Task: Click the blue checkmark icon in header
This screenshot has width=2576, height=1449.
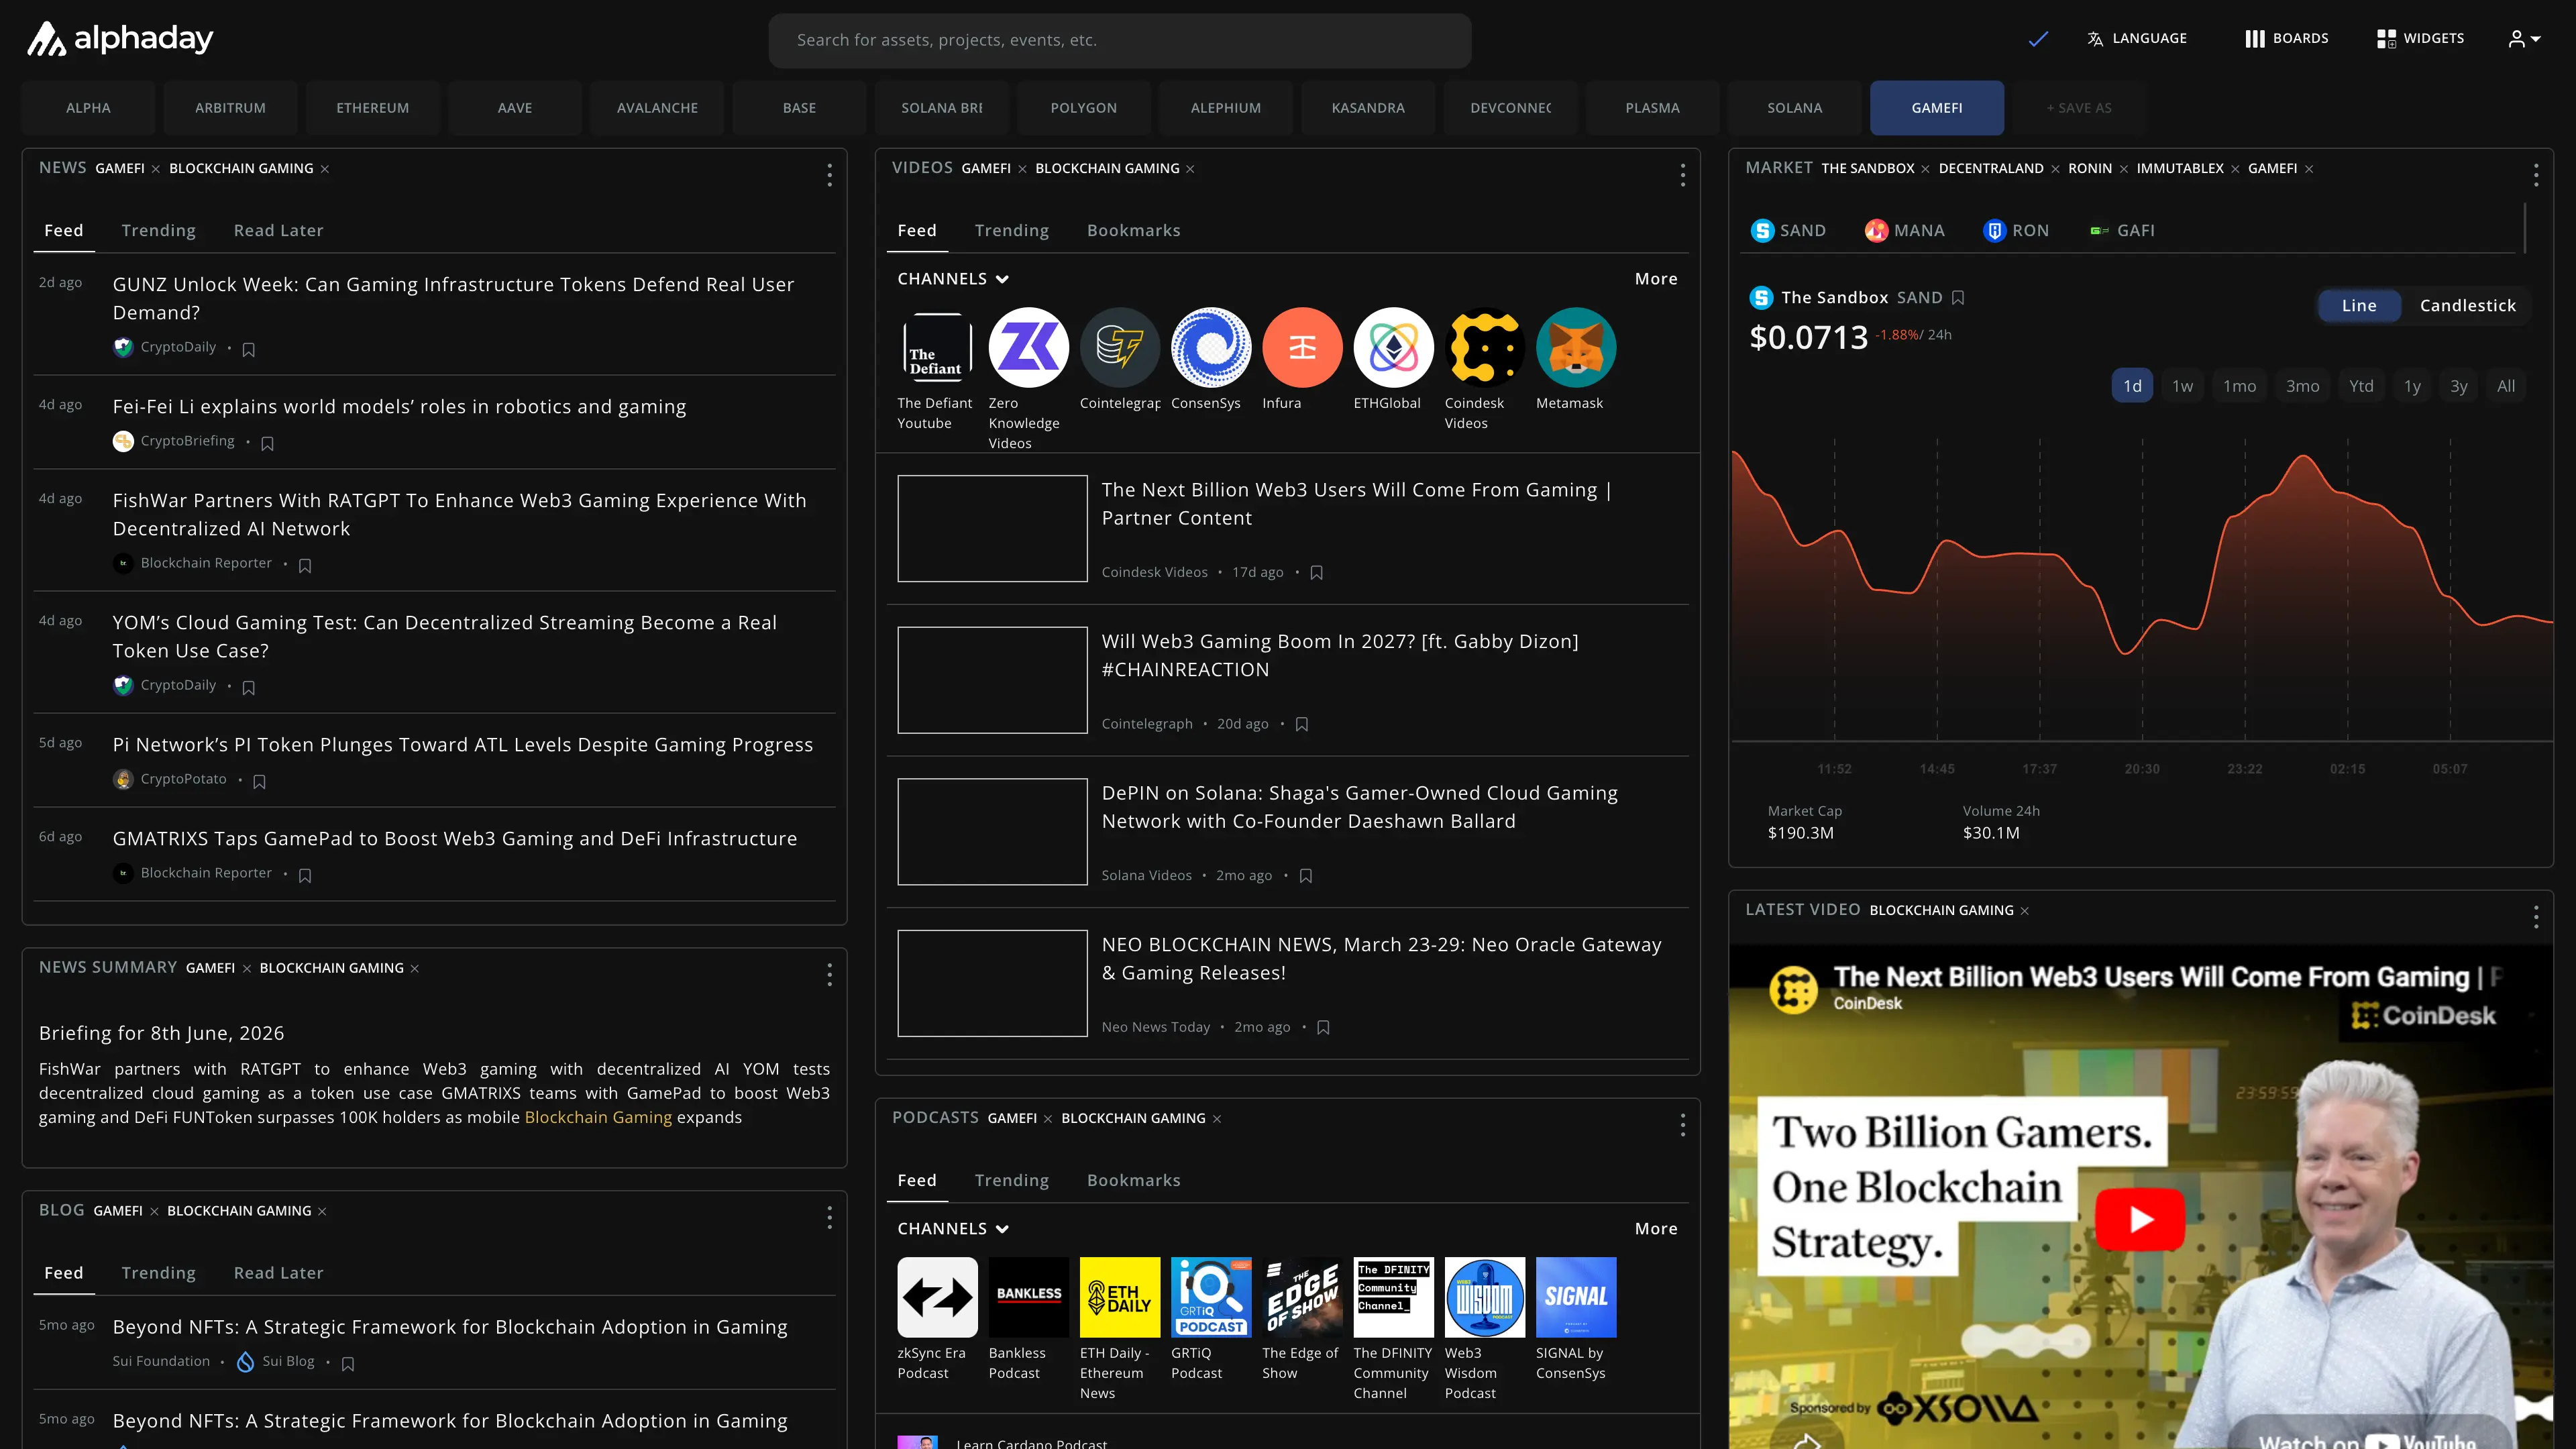Action: 2038,39
